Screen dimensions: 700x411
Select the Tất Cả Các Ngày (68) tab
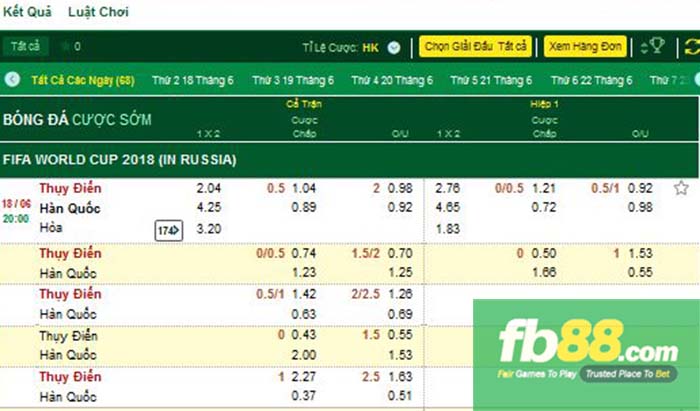[83, 80]
